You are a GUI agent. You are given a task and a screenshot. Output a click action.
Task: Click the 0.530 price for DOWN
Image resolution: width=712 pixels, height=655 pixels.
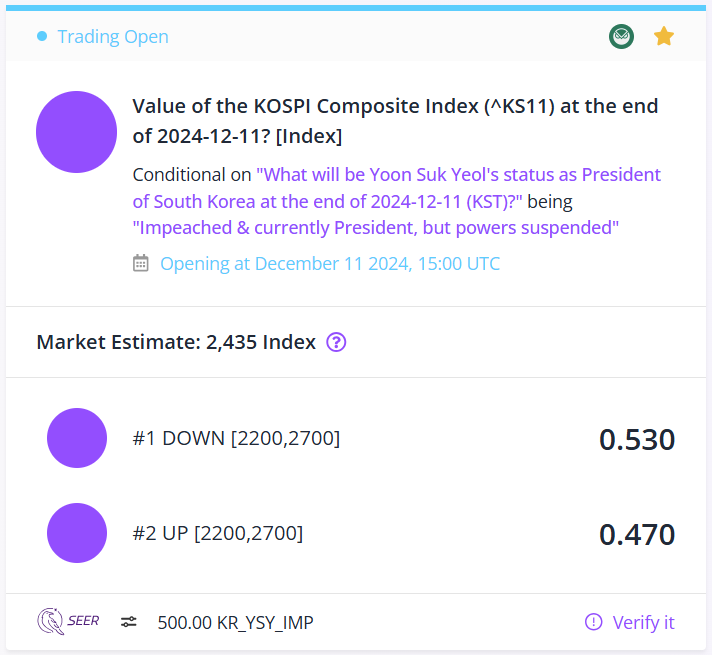pos(637,439)
